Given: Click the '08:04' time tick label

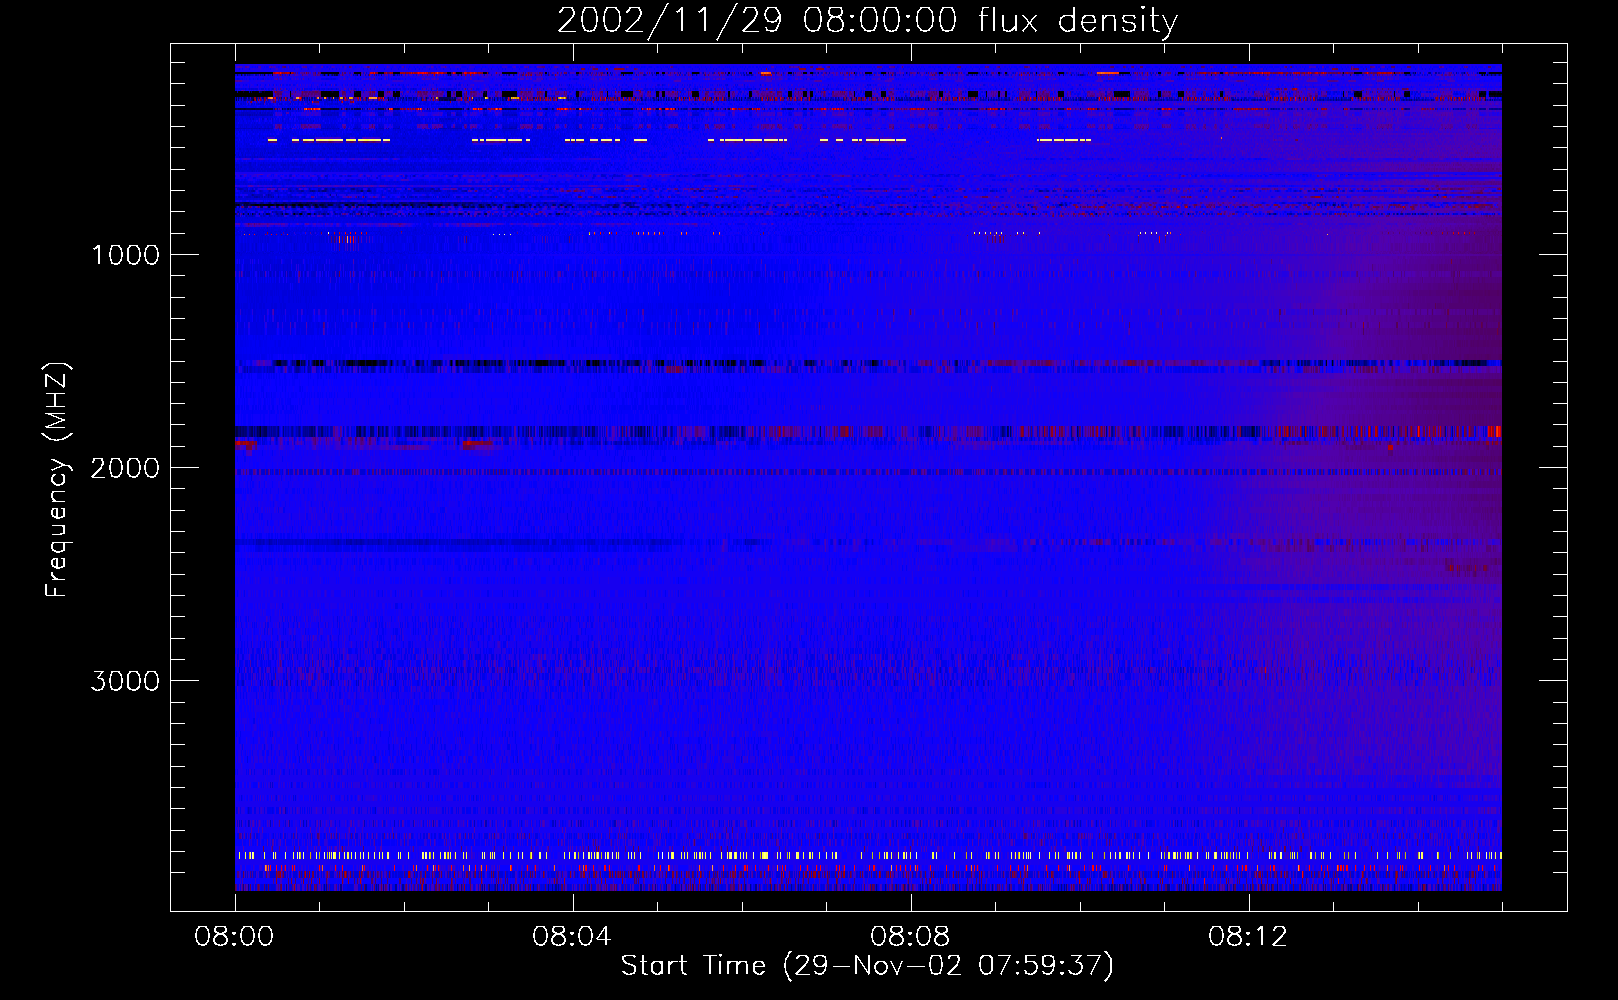Looking at the screenshot, I should [571, 937].
